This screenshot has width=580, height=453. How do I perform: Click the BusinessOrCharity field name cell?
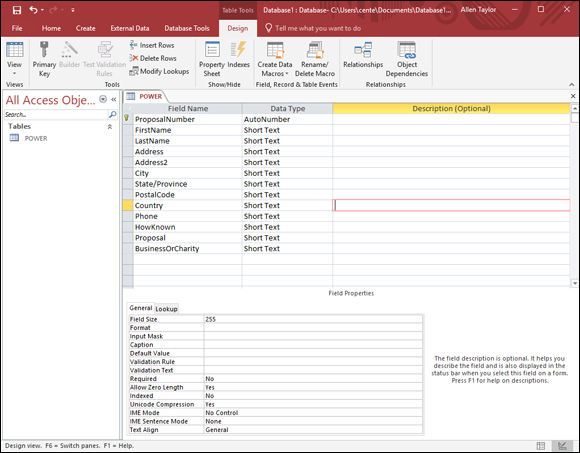tap(188, 249)
